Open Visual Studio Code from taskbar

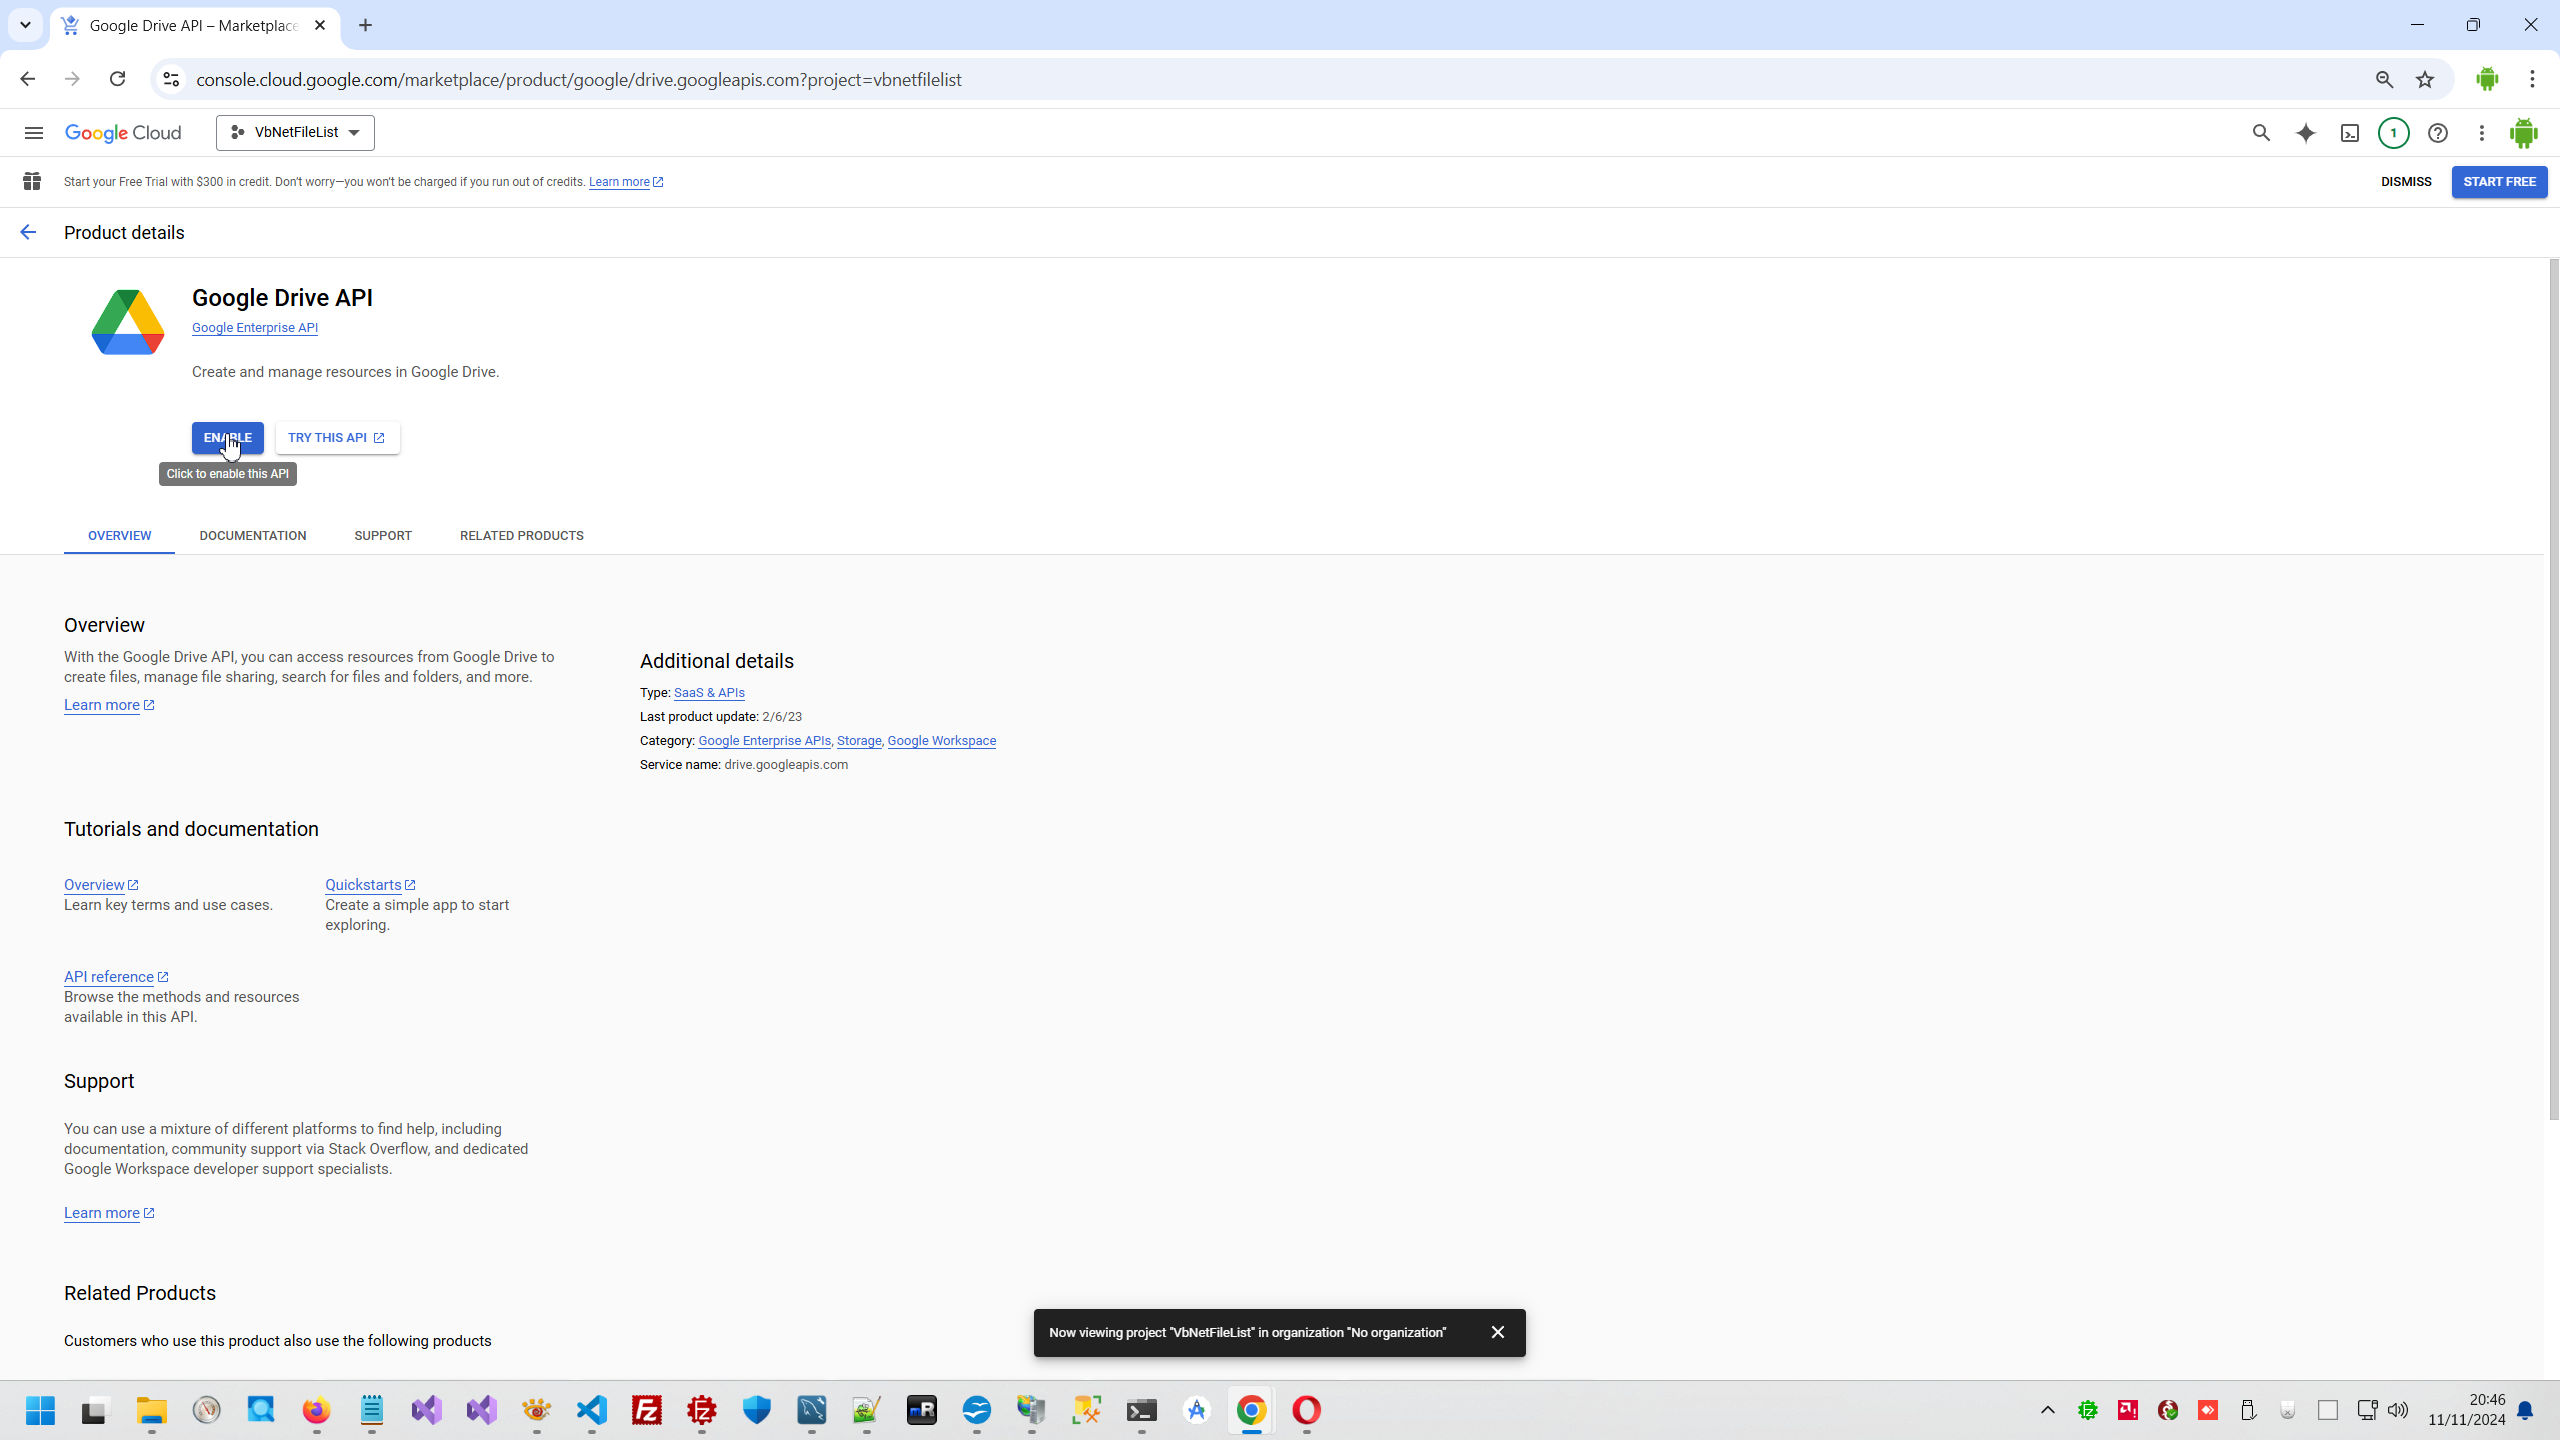coord(592,1410)
